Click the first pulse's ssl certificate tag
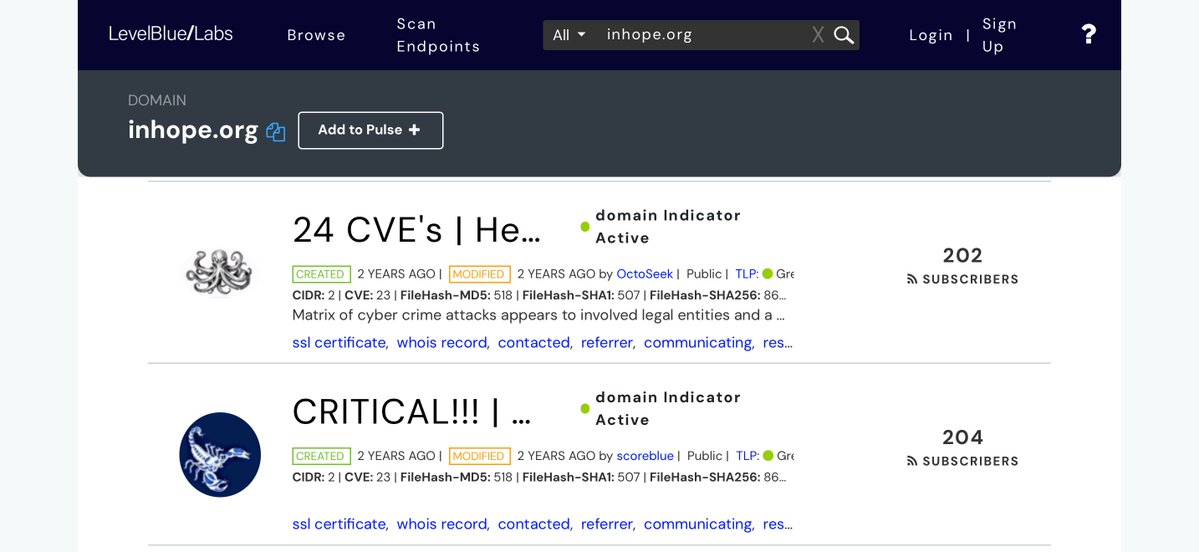 tap(339, 343)
